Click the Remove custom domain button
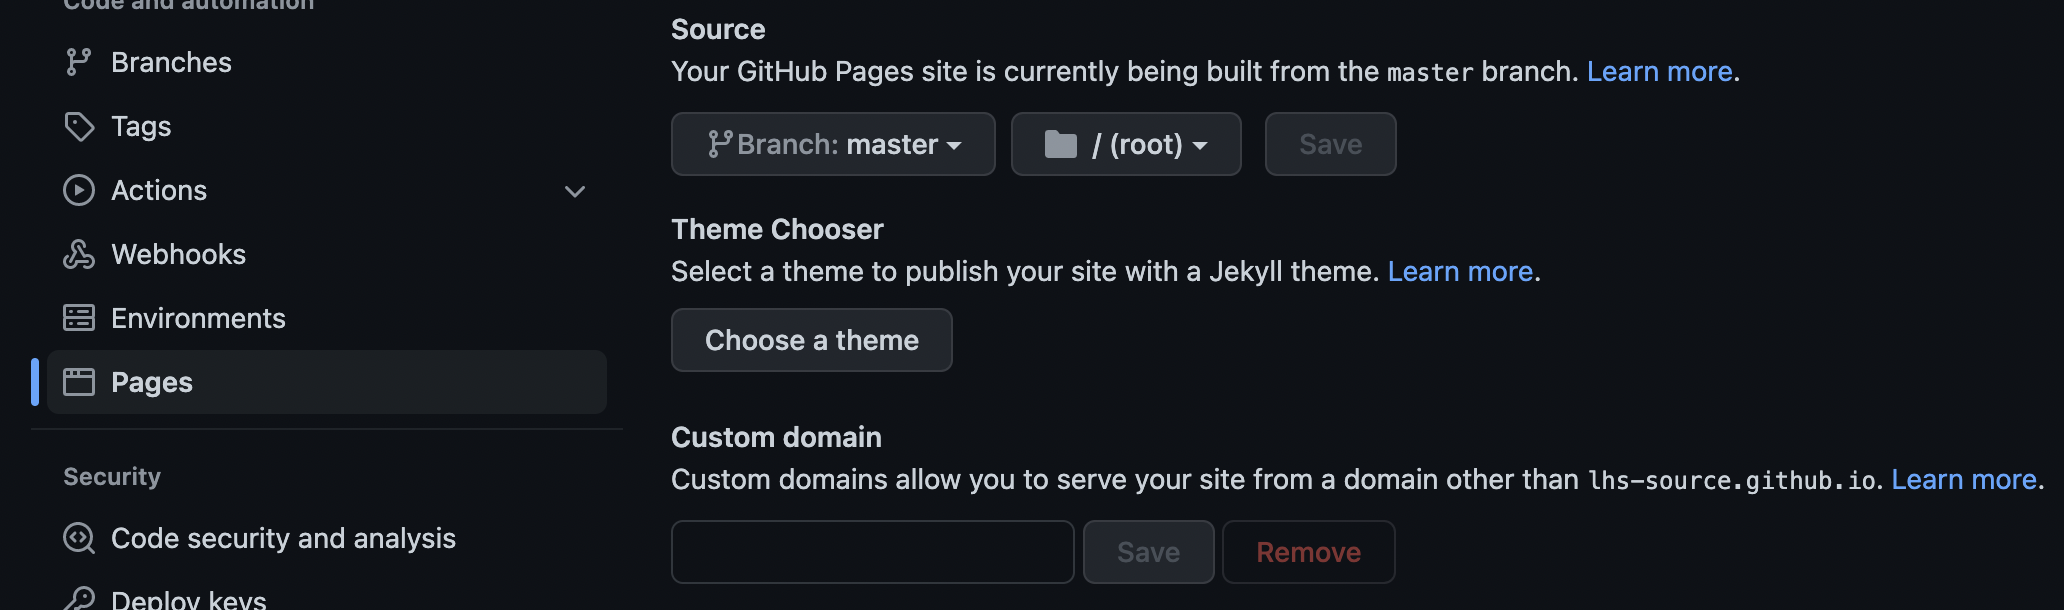 1308,552
